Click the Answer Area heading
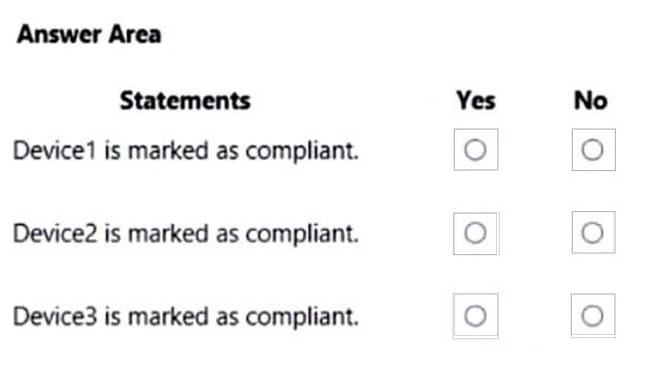The width and height of the screenshot is (650, 379). click(x=89, y=34)
